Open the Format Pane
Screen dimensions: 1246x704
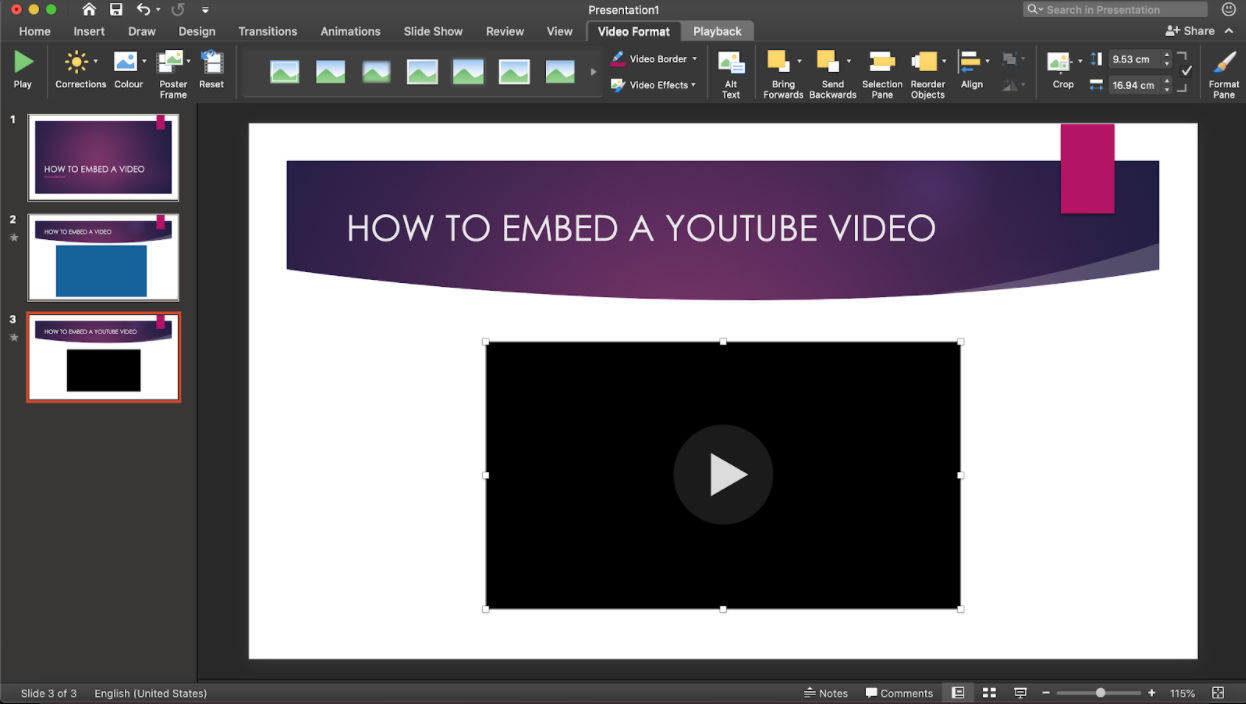point(1223,73)
